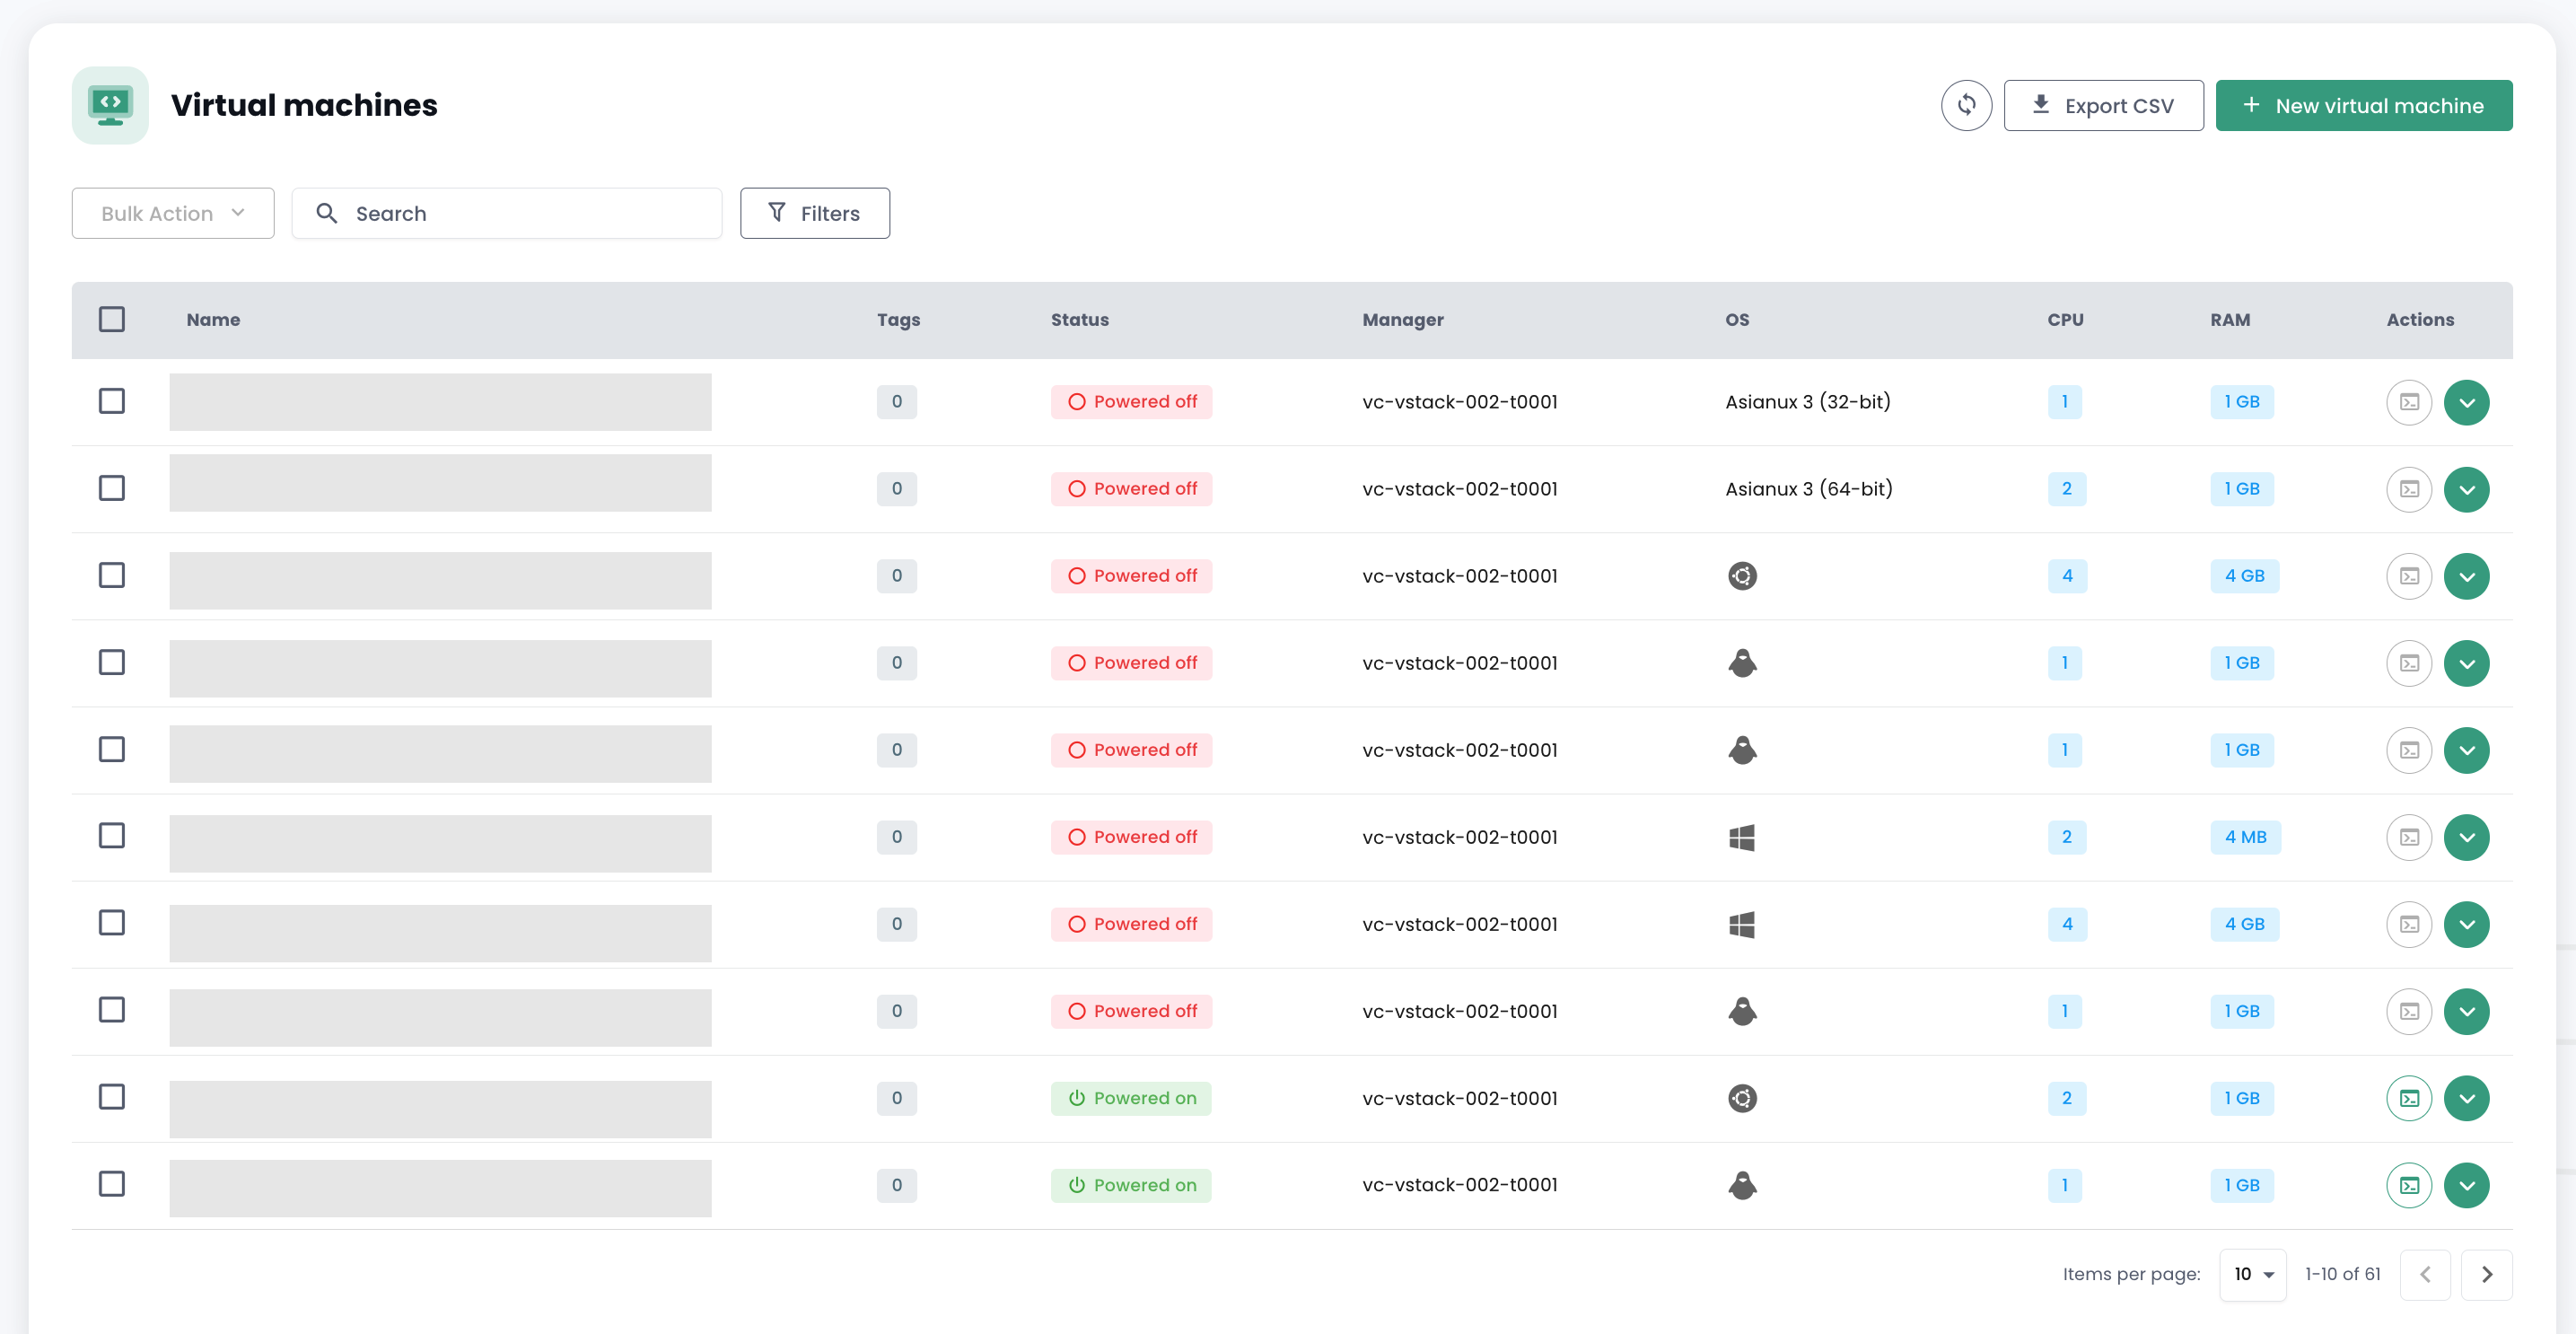
Task: Toggle the select-all checkbox in header
Action: coord(112,319)
